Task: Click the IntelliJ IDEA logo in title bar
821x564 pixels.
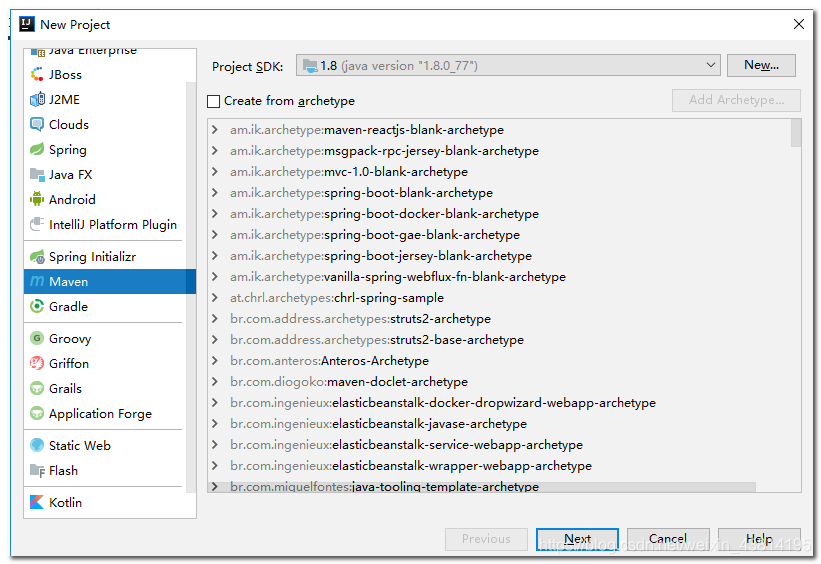Action: (x=27, y=24)
